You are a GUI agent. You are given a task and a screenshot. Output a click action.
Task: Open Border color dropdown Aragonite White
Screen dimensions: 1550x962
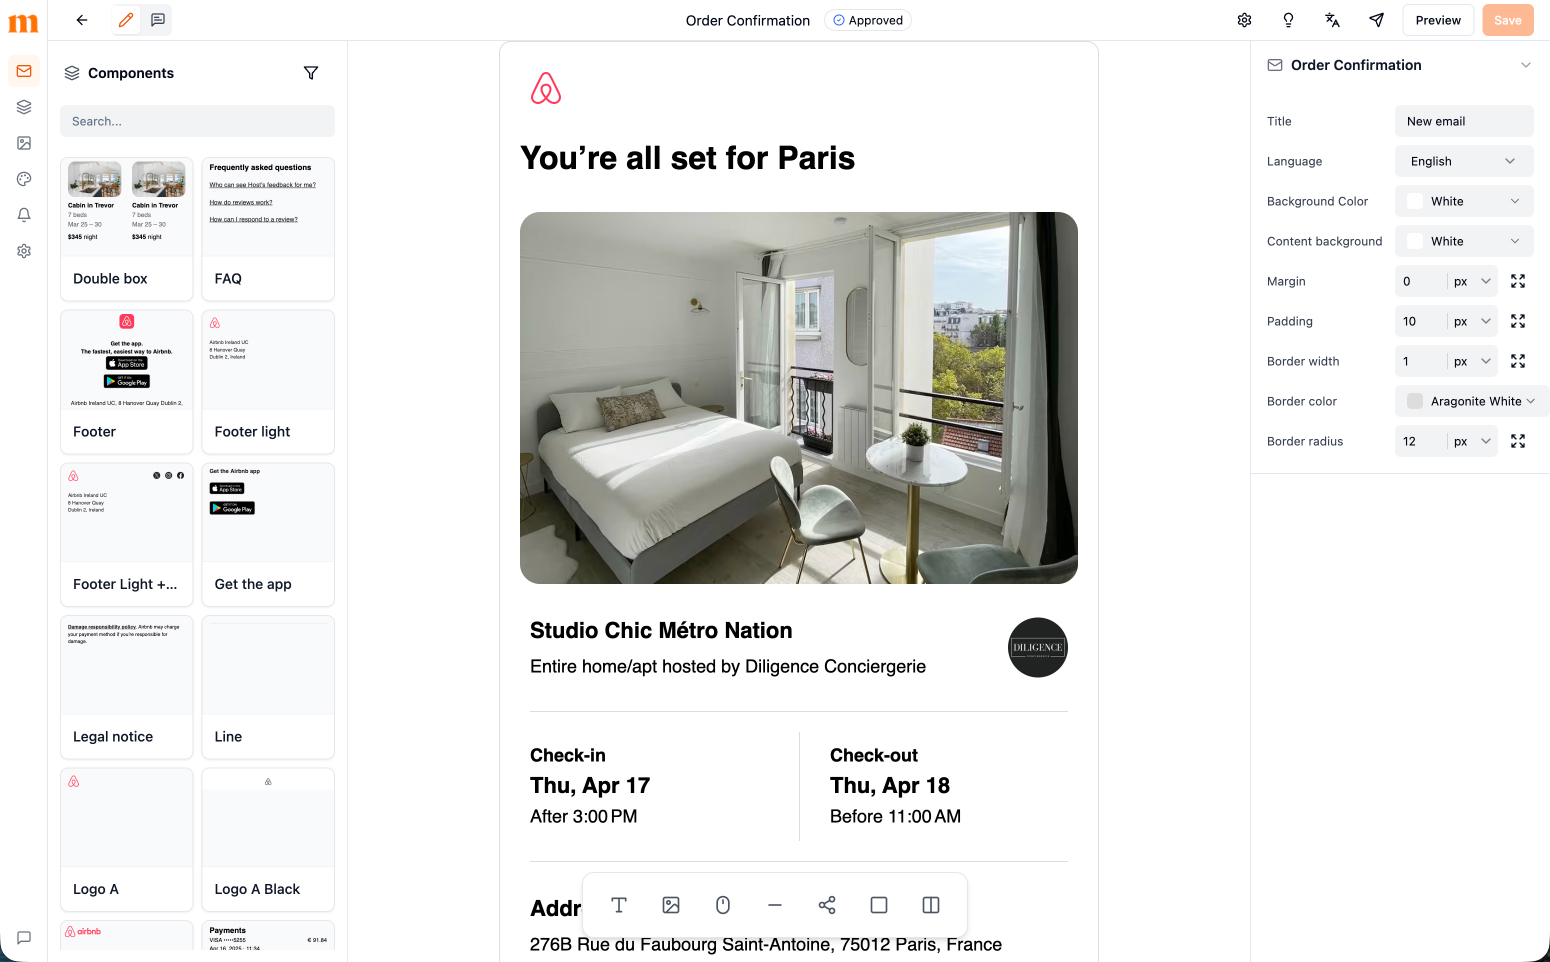coord(1472,401)
